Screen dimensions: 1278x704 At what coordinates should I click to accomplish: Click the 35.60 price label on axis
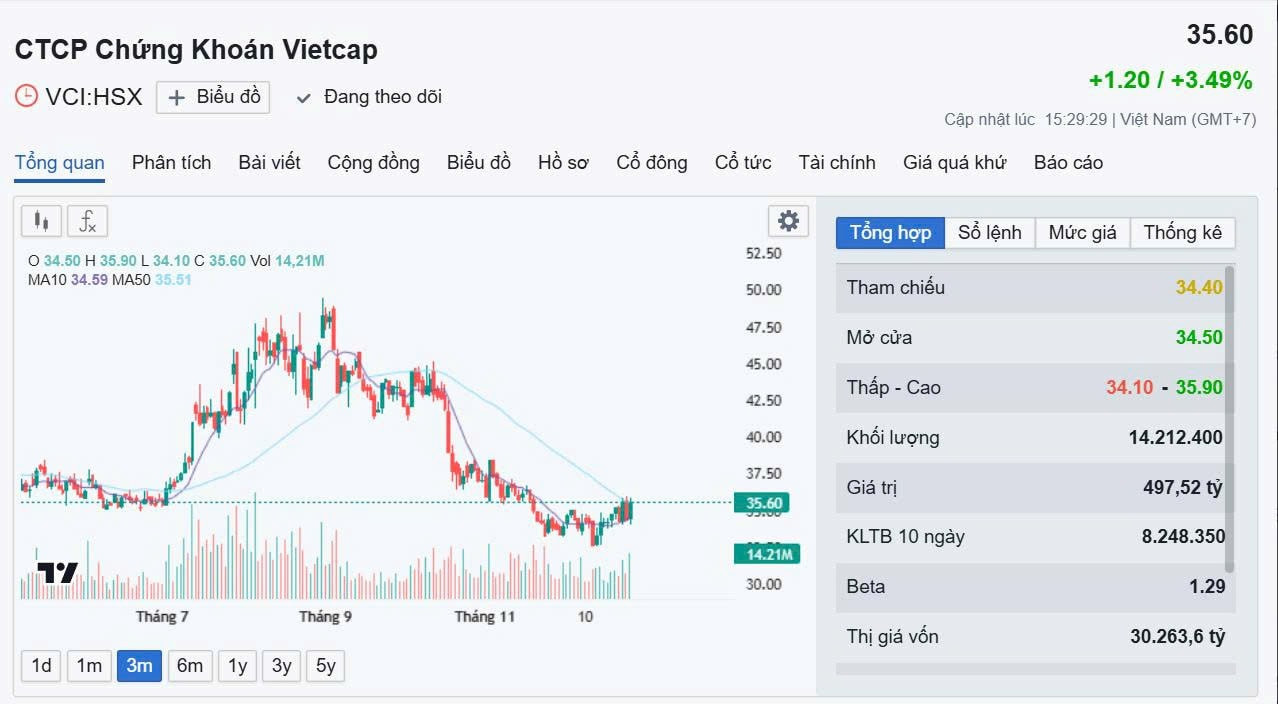765,503
